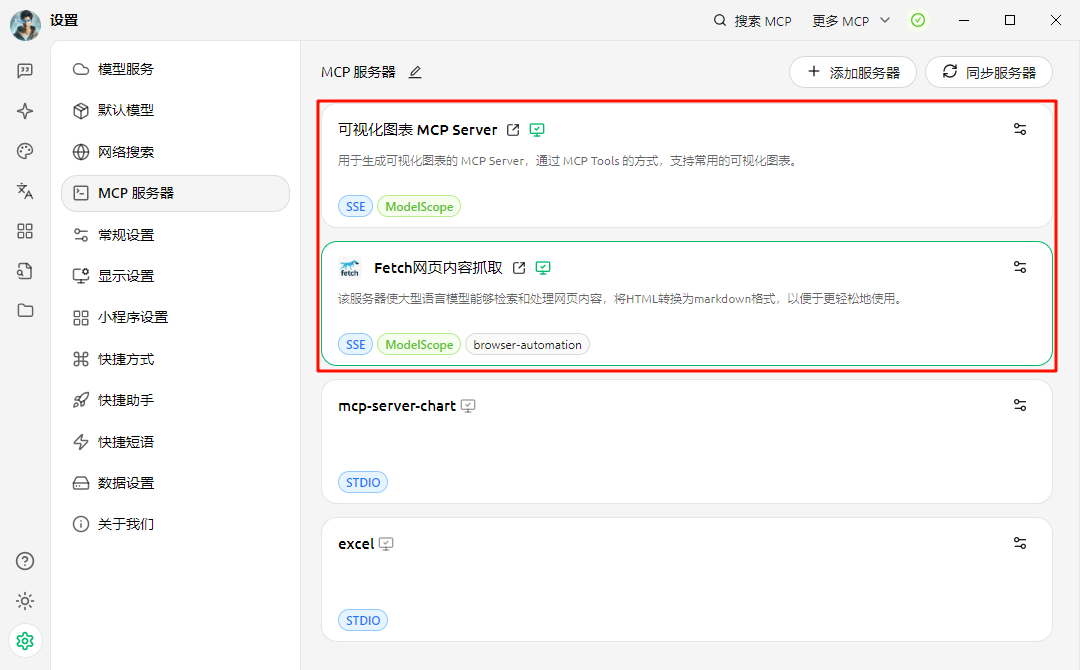
Task: Click the help question mark icon at bottom left
Action: click(x=24, y=561)
